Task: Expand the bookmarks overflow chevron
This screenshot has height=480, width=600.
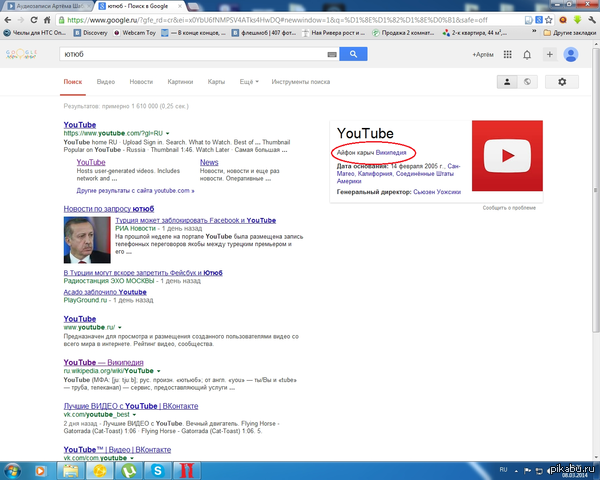Action: point(534,32)
